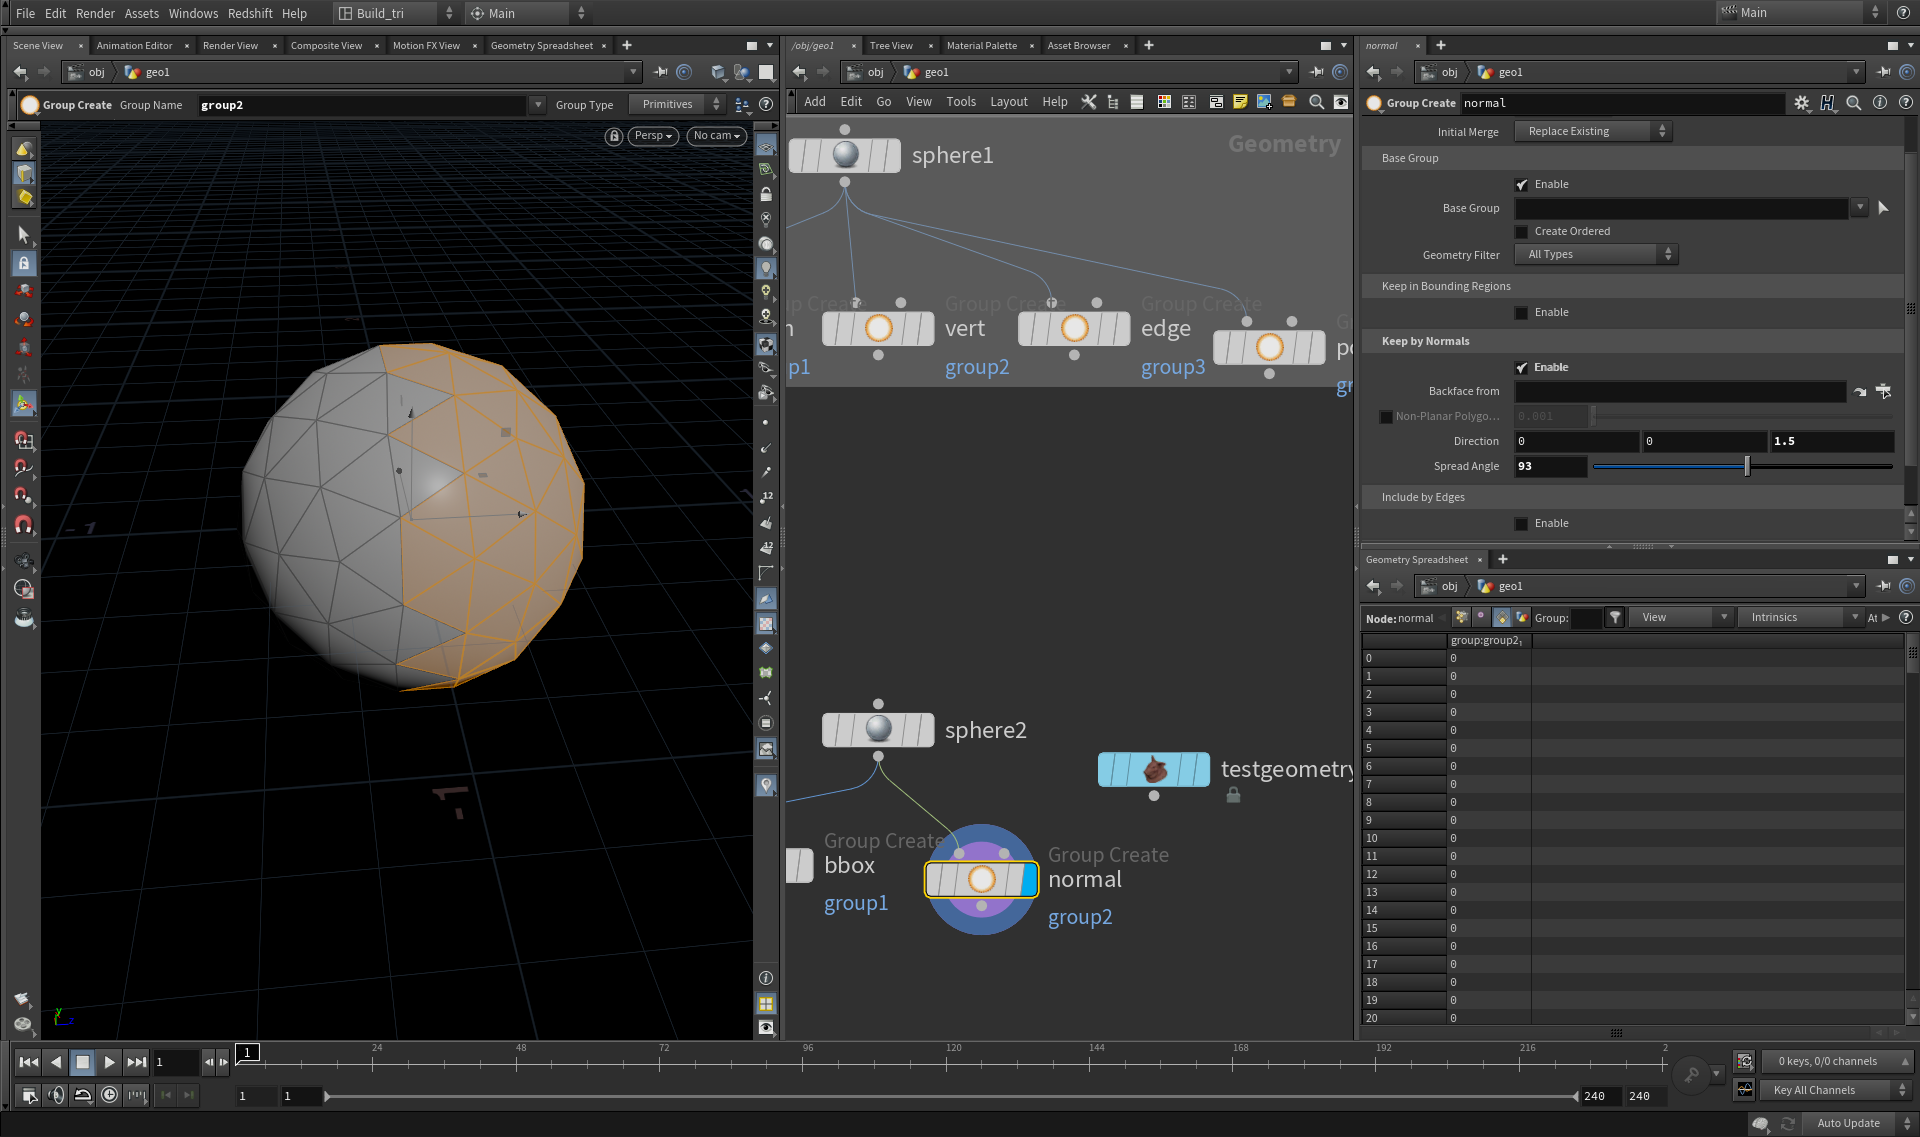Open the Tools menu in the network editor

coord(960,101)
